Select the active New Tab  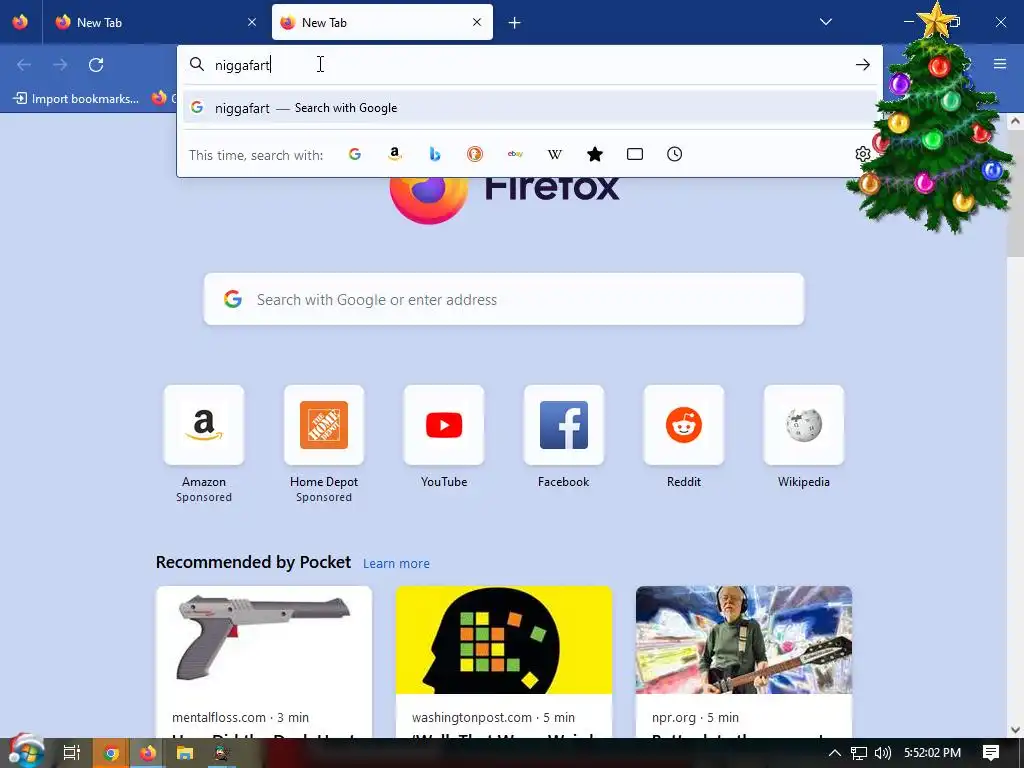click(x=382, y=23)
